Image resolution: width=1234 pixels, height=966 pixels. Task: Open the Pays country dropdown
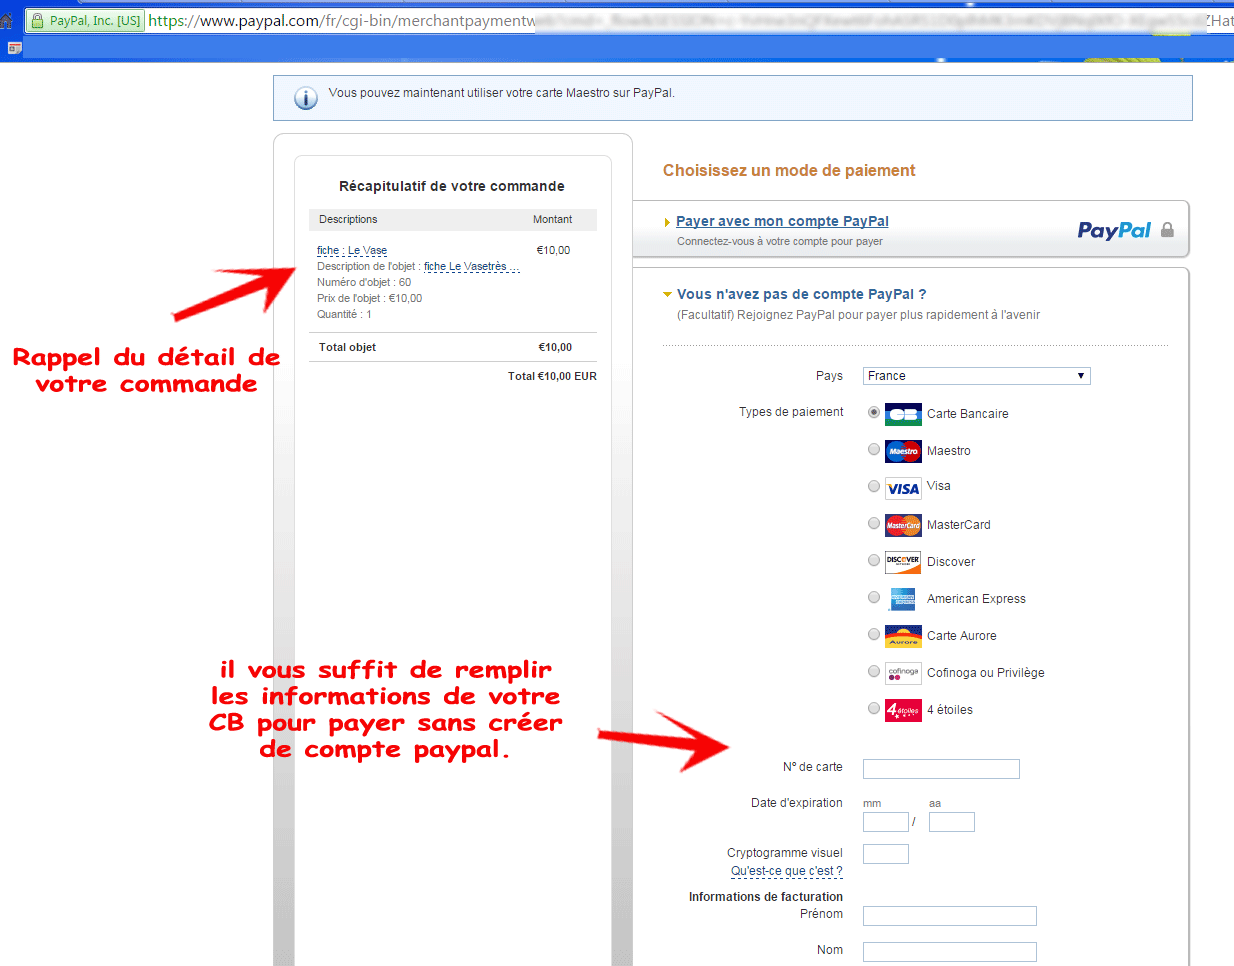976,376
